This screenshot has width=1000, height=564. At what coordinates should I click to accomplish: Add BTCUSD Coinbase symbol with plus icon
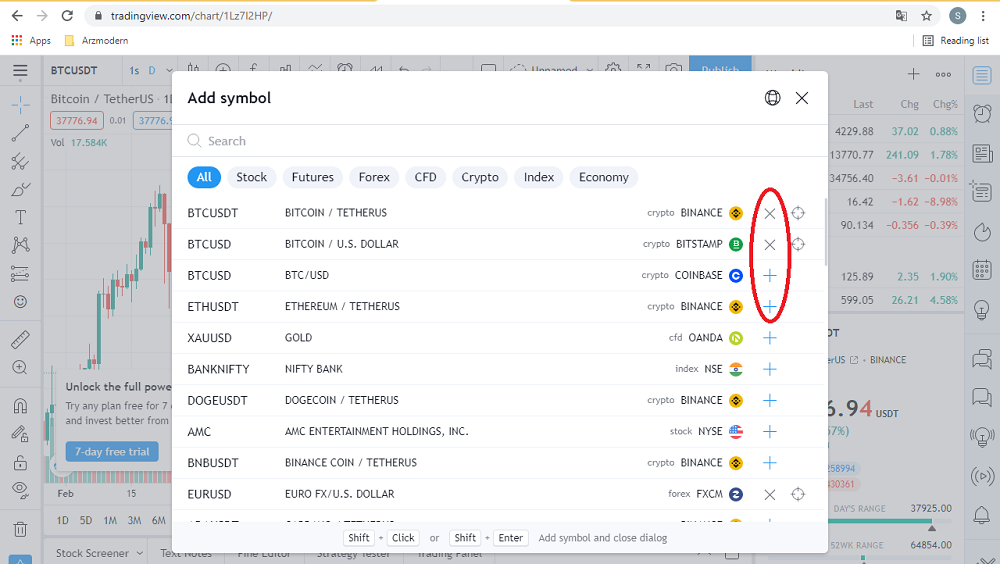pos(769,276)
